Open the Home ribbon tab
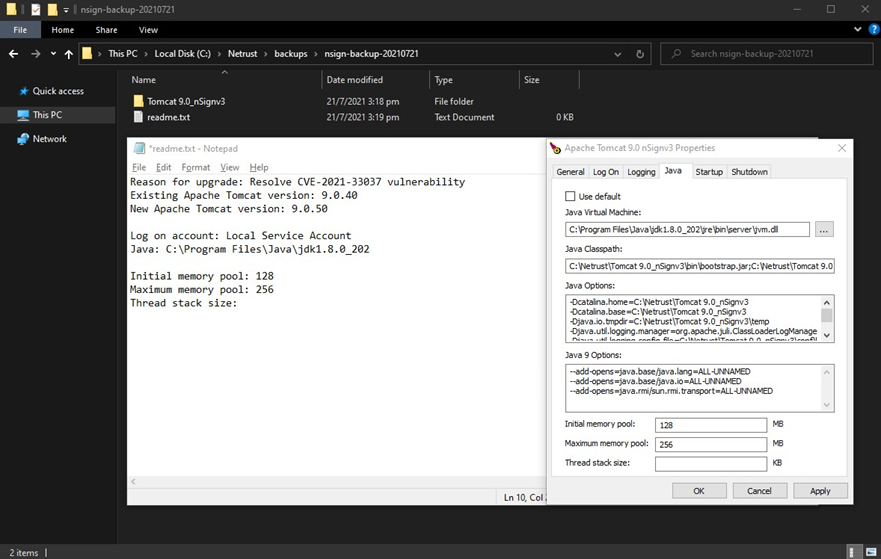This screenshot has width=881, height=559. (62, 30)
